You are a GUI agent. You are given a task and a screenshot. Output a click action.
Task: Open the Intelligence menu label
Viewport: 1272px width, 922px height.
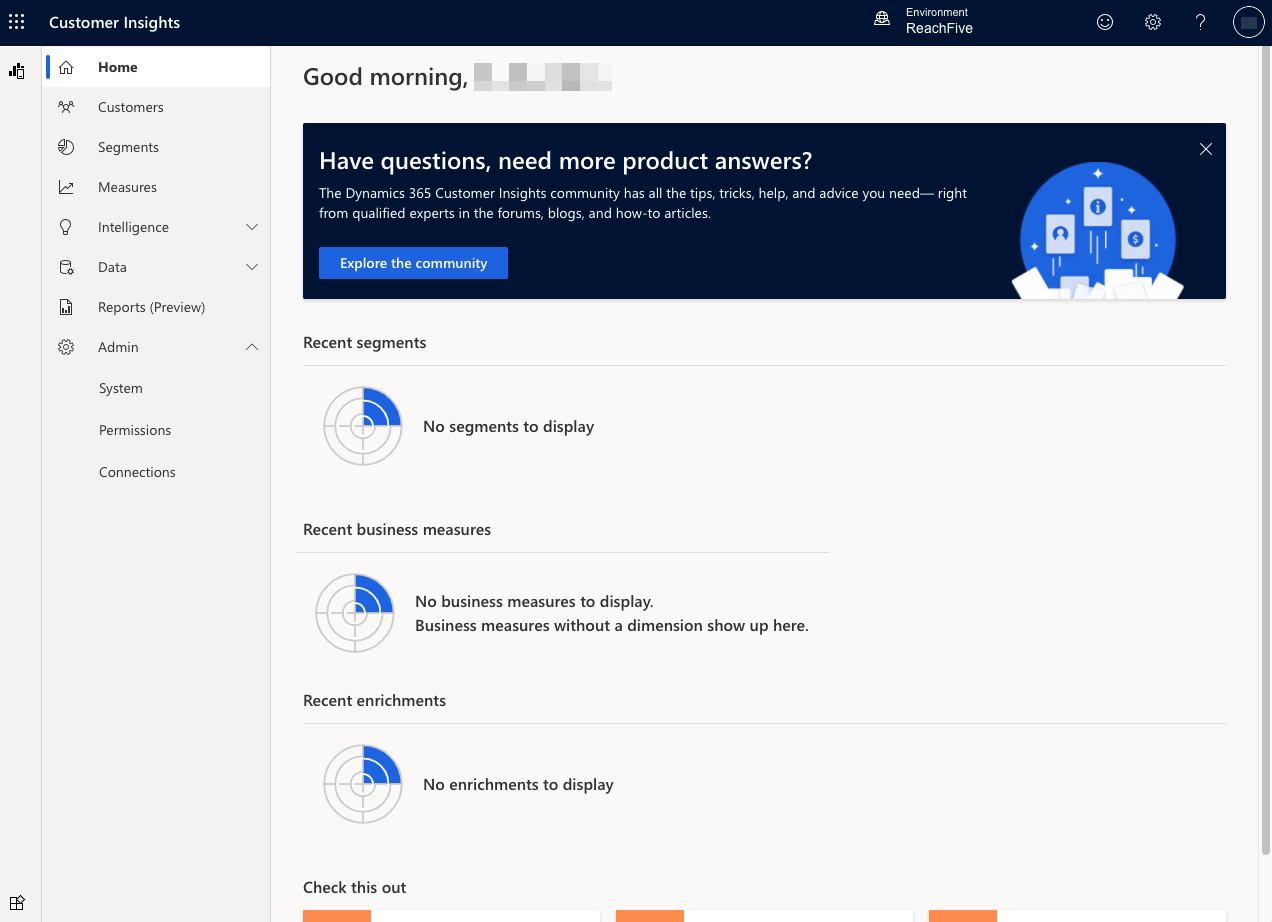pos(133,227)
